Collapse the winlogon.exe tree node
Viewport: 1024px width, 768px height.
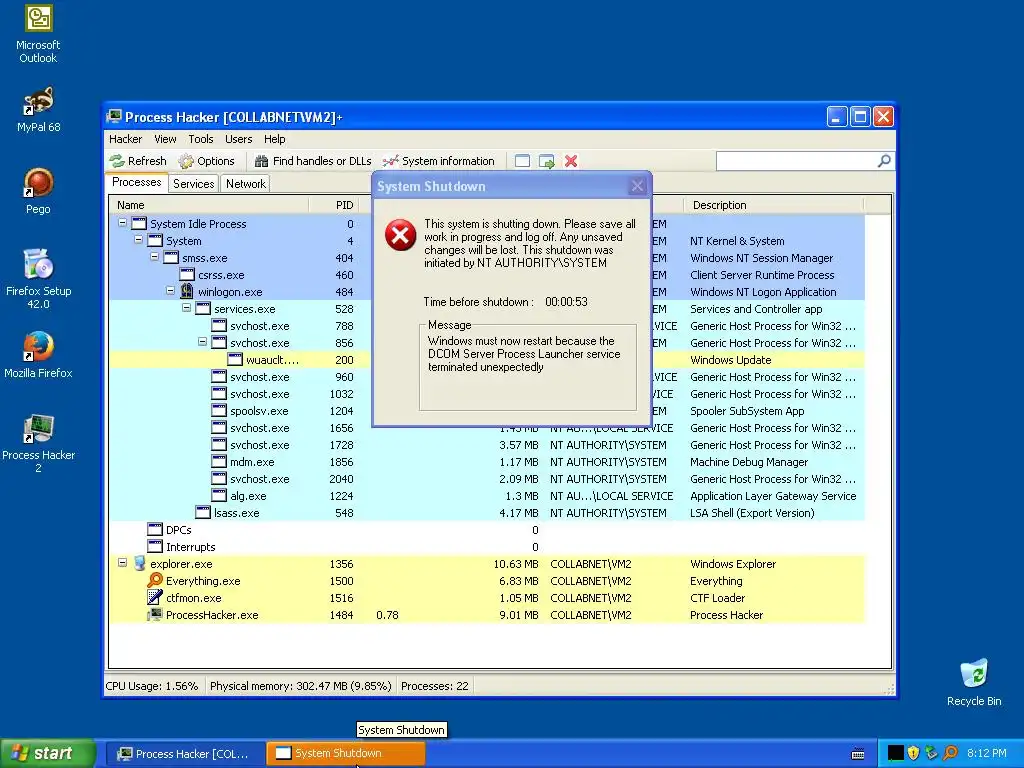(x=170, y=291)
